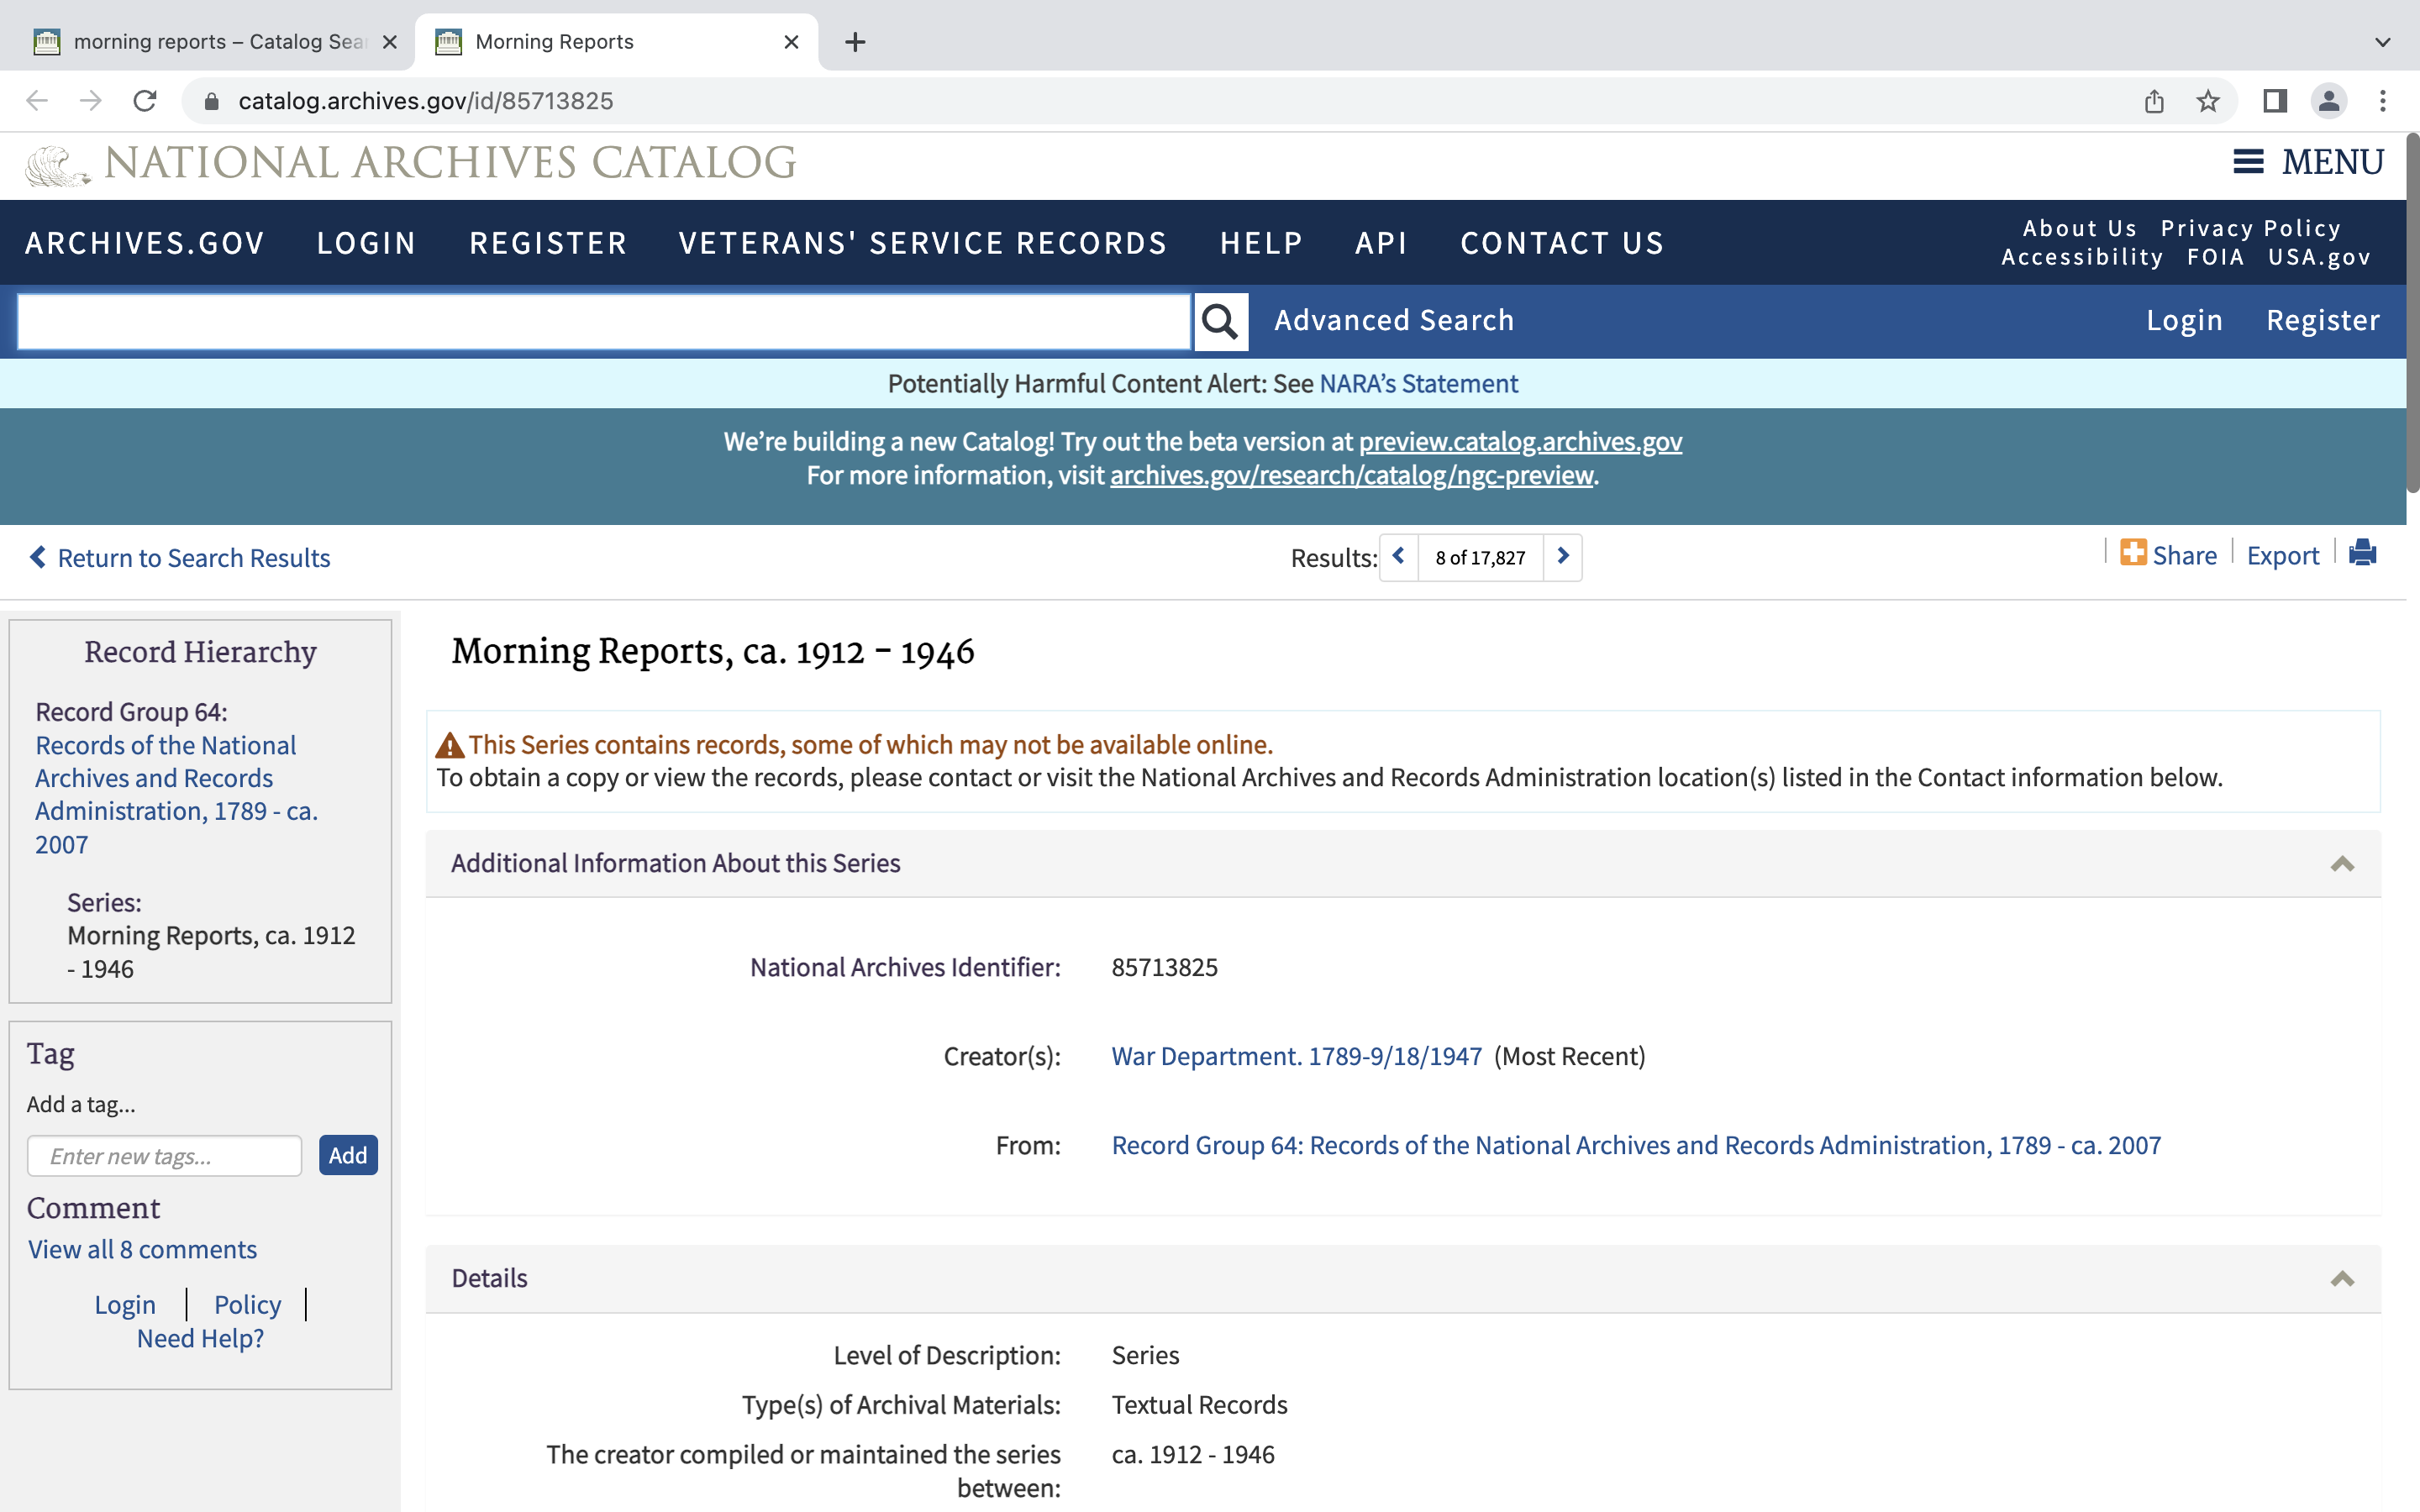Open Veterans' Service Records menu item
This screenshot has height=1512, width=2420.
pyautogui.click(x=922, y=243)
